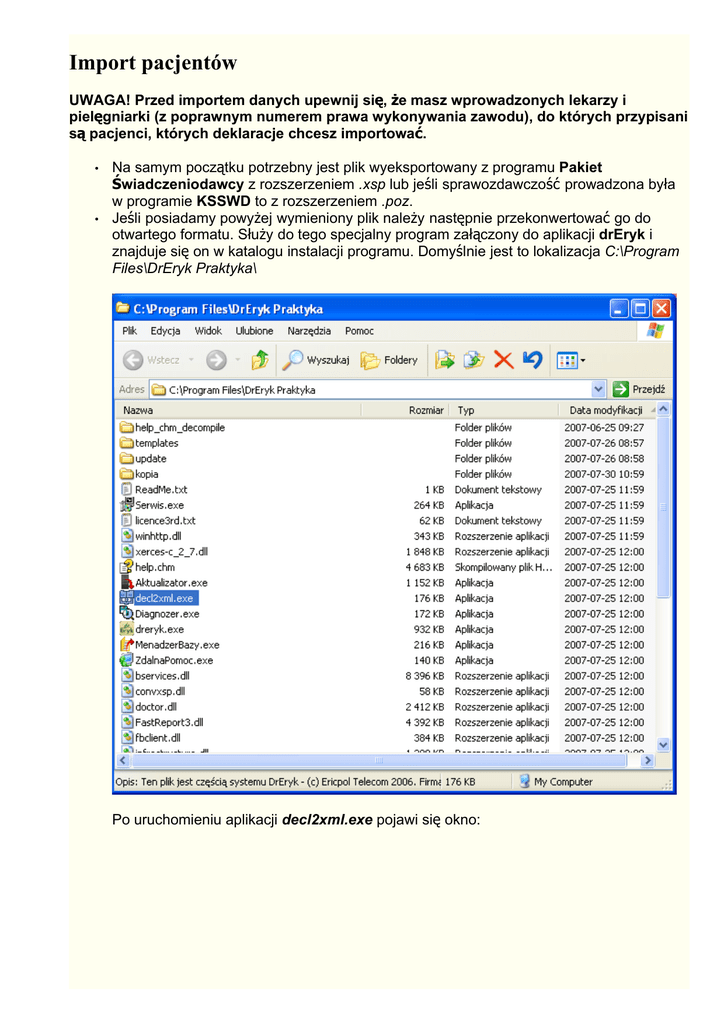Select the Diagnozer.exe file icon
The width and height of the screenshot is (724, 1024).
click(x=127, y=613)
